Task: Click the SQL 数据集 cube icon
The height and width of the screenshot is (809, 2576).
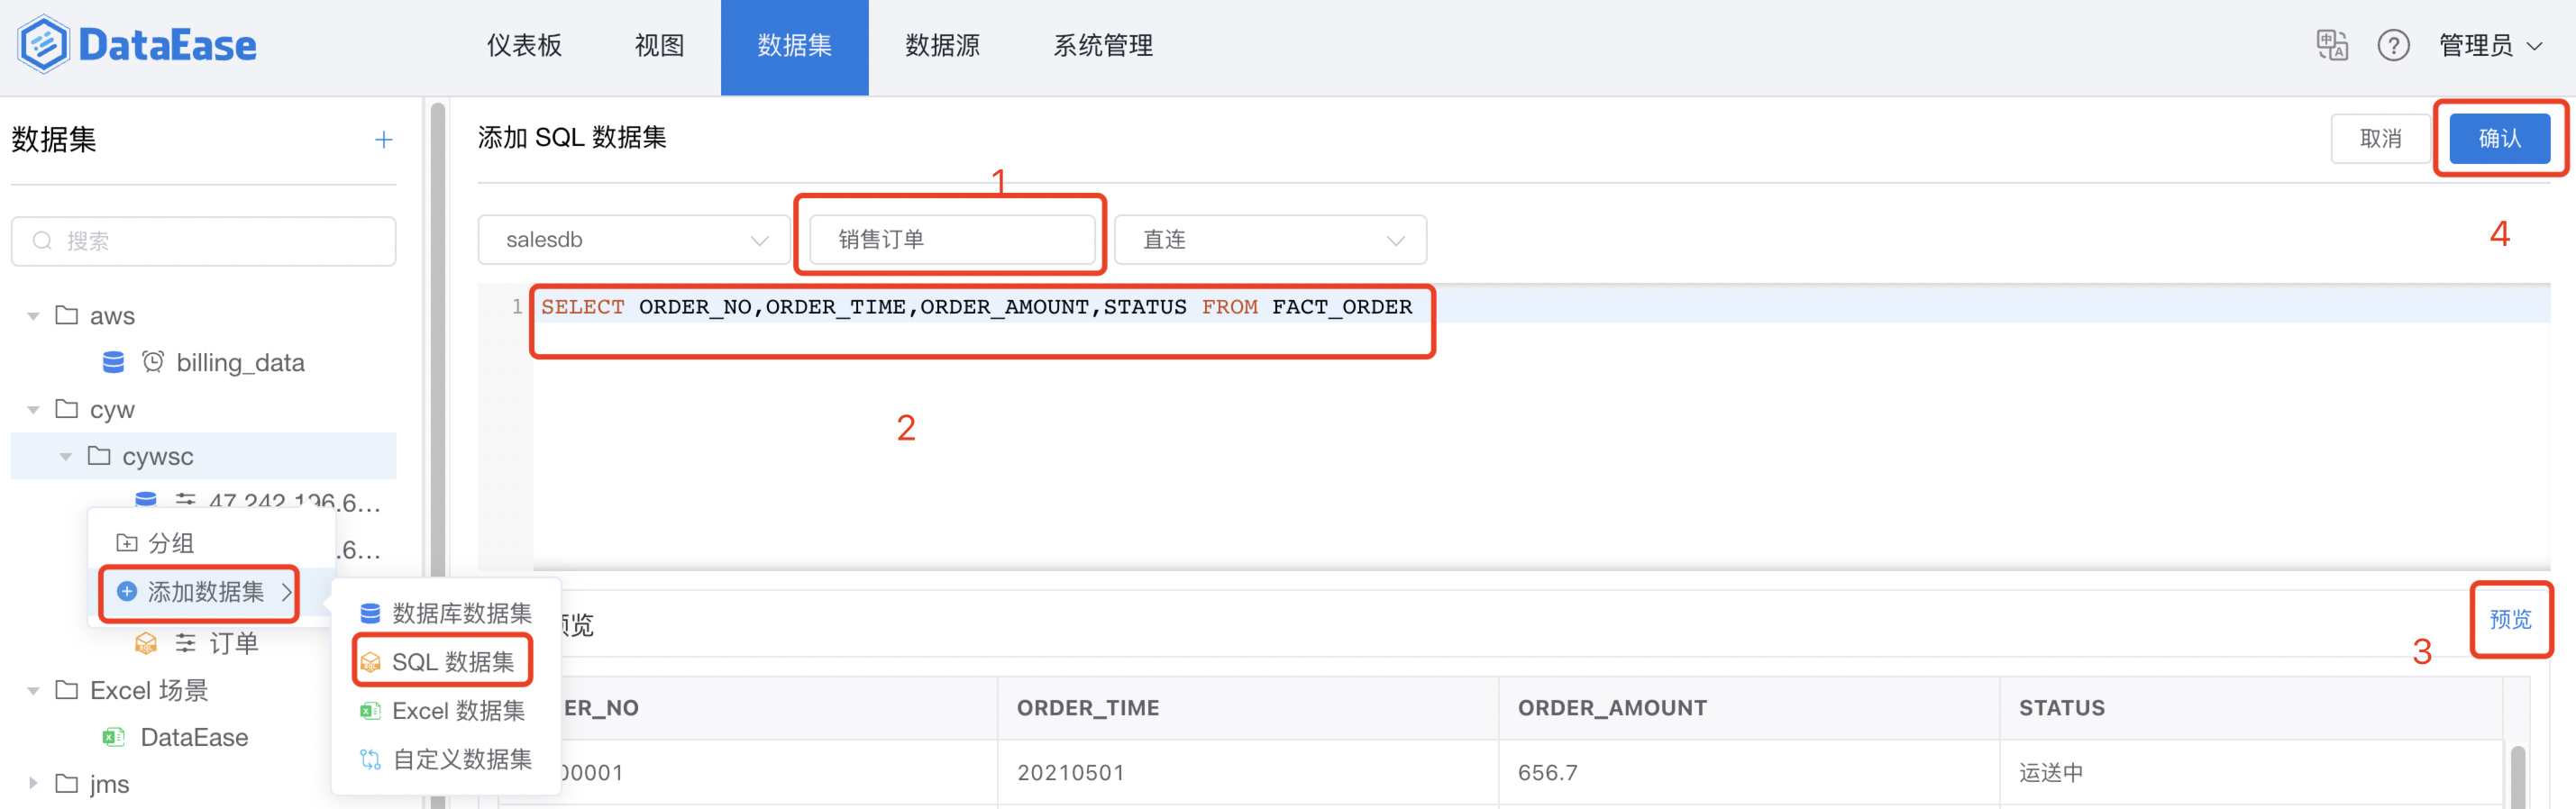Action: tap(370, 662)
